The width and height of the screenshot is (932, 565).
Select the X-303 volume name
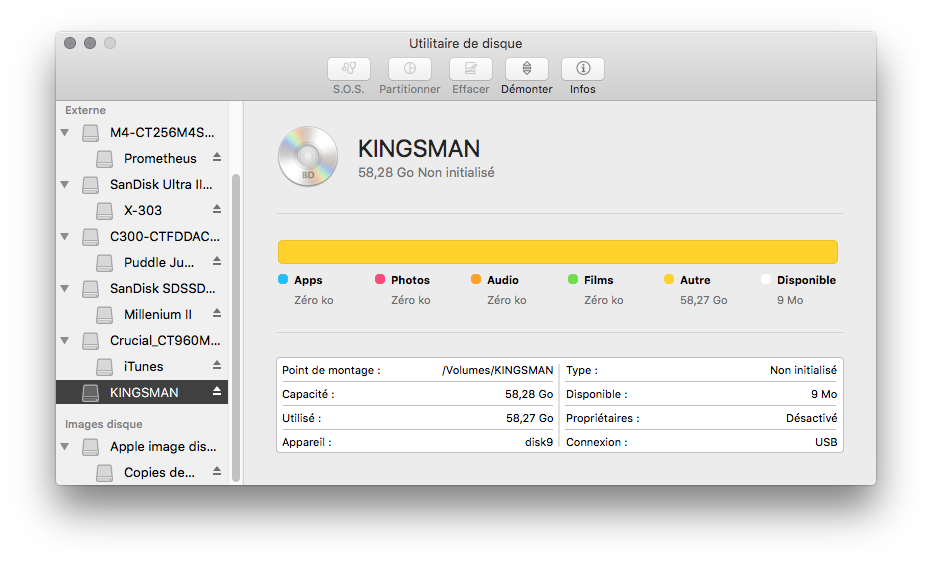(143, 210)
